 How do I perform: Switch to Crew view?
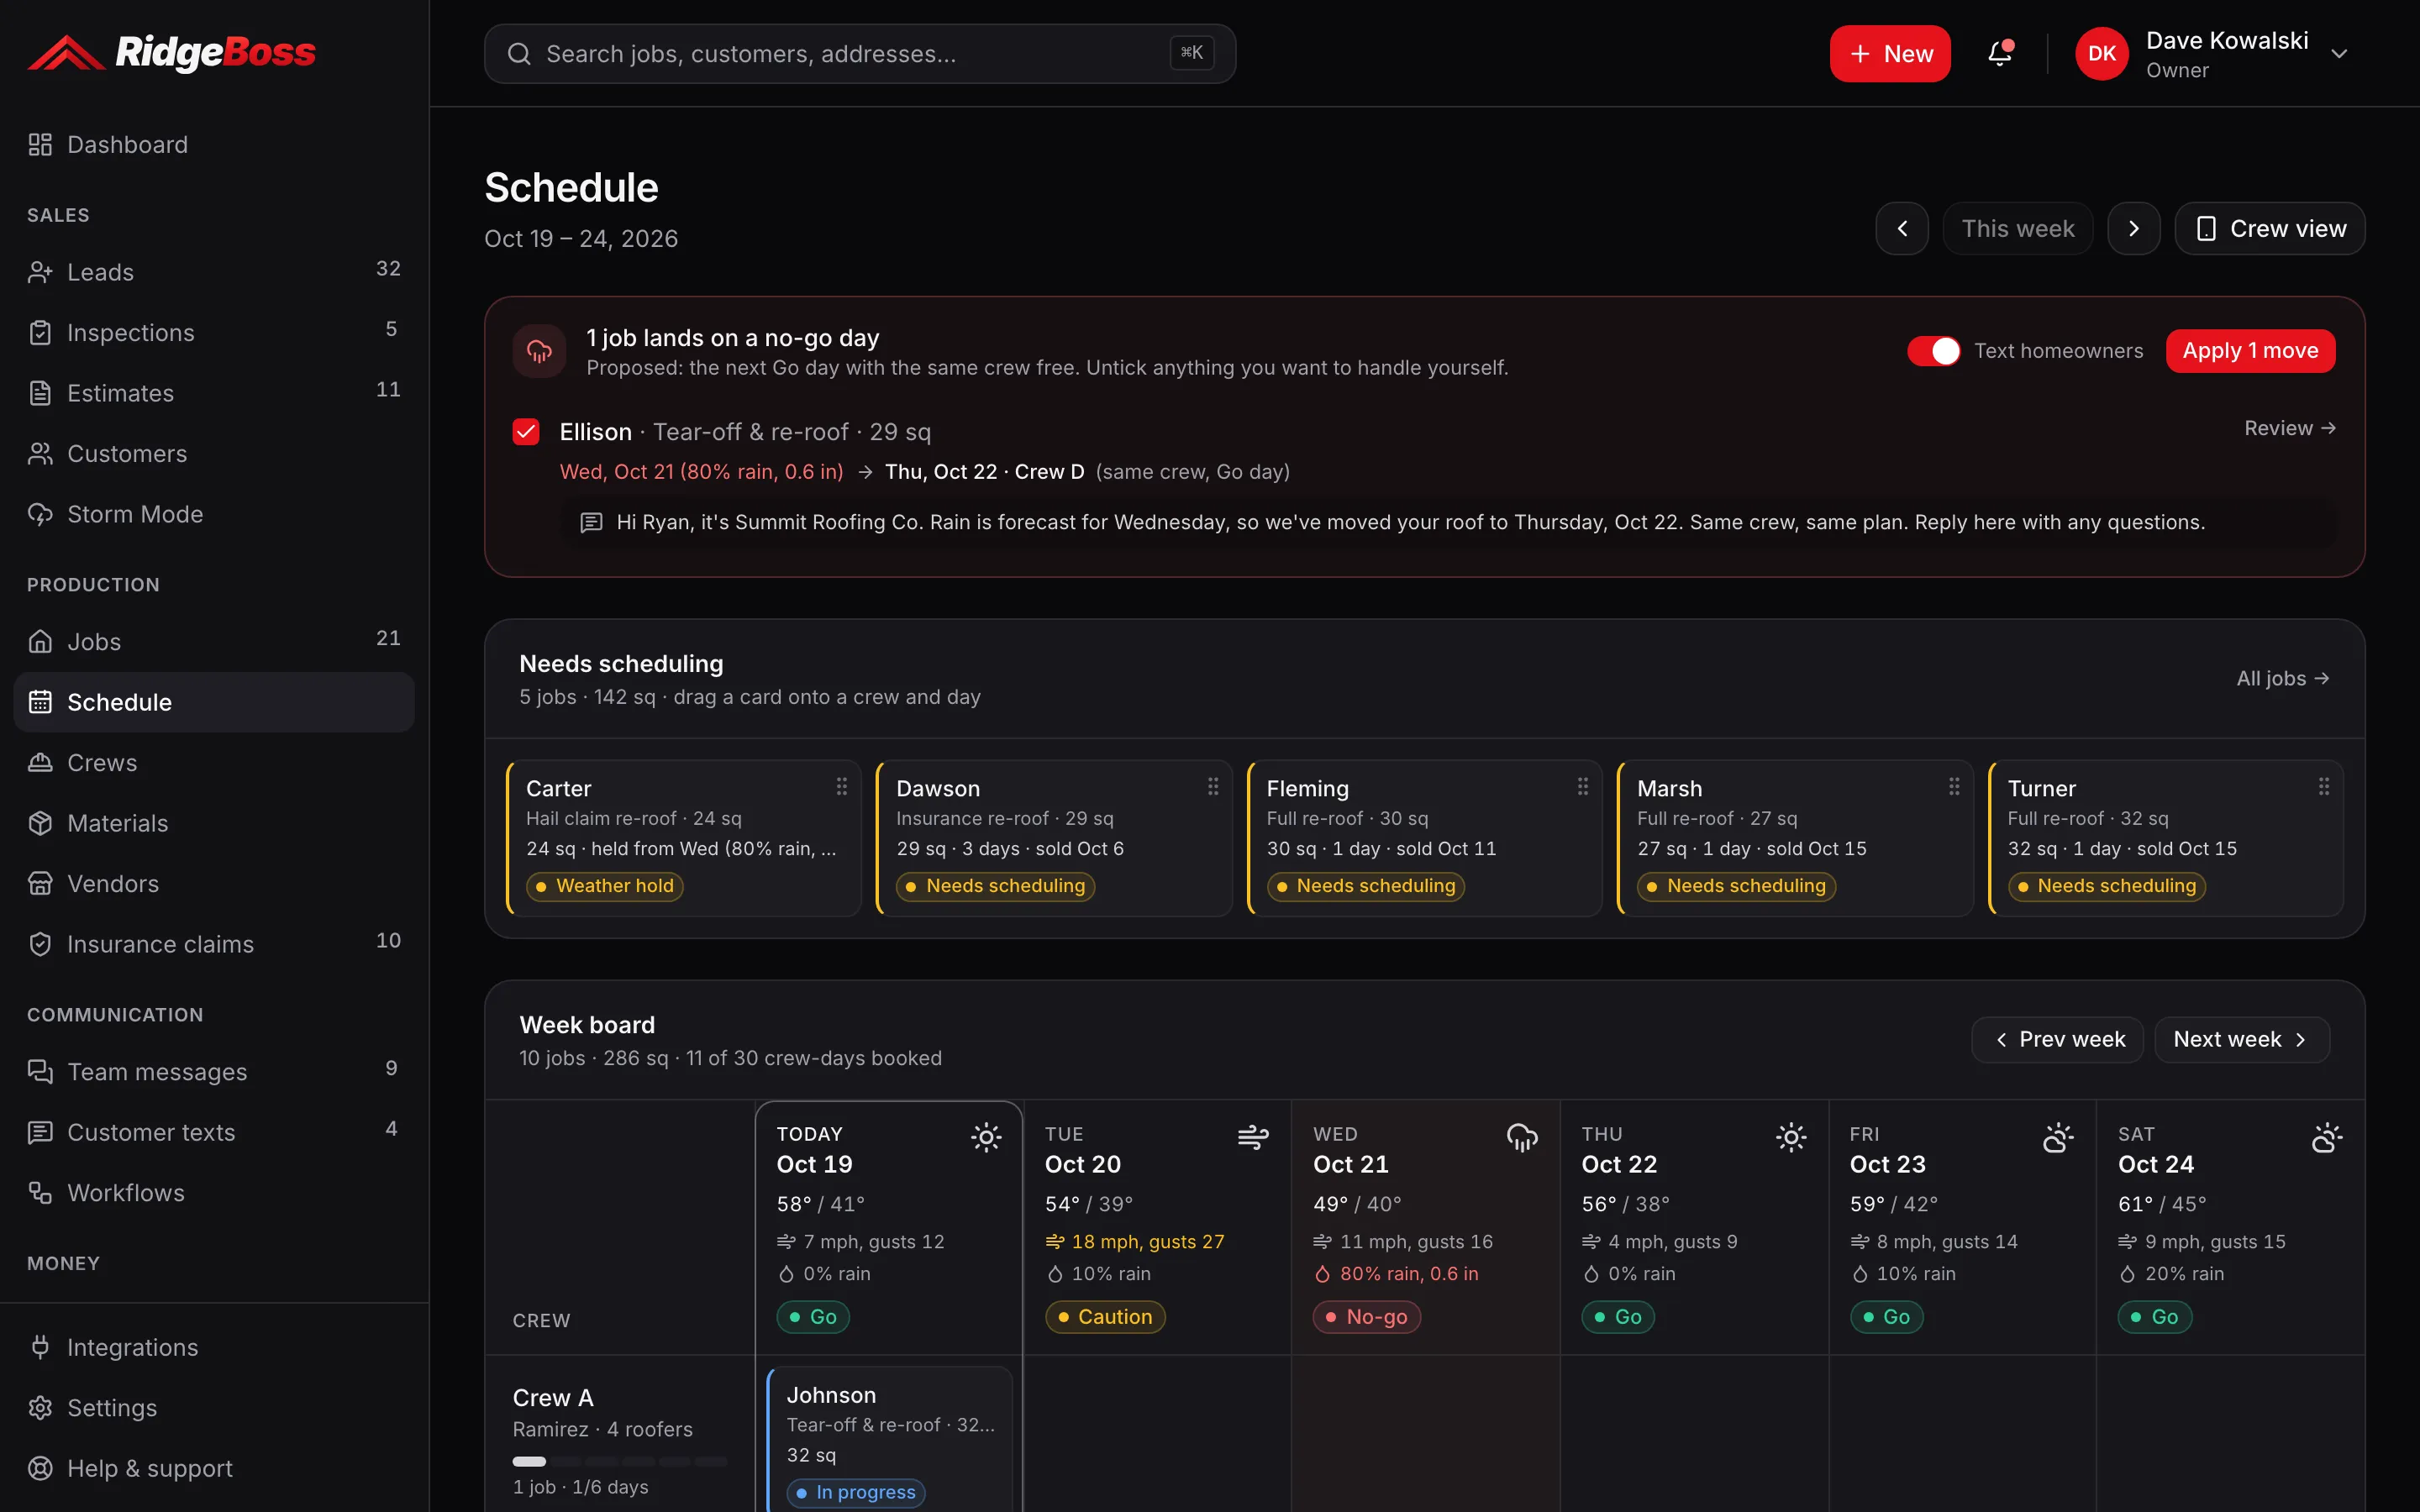click(x=2270, y=229)
